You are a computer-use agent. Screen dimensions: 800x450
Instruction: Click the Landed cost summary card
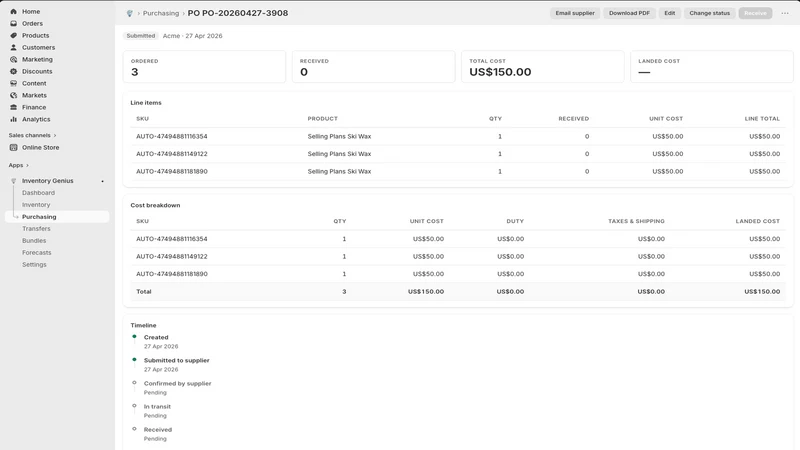tap(712, 66)
